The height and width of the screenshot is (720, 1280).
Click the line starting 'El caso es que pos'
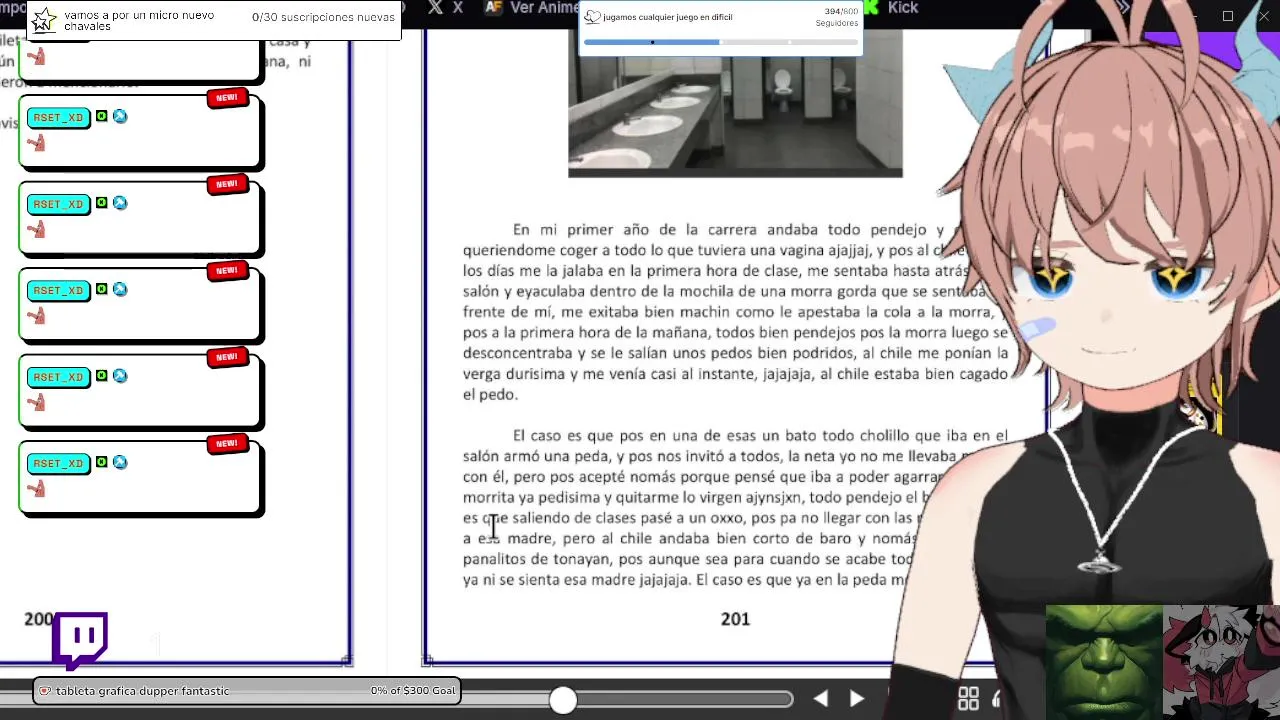tap(760, 436)
